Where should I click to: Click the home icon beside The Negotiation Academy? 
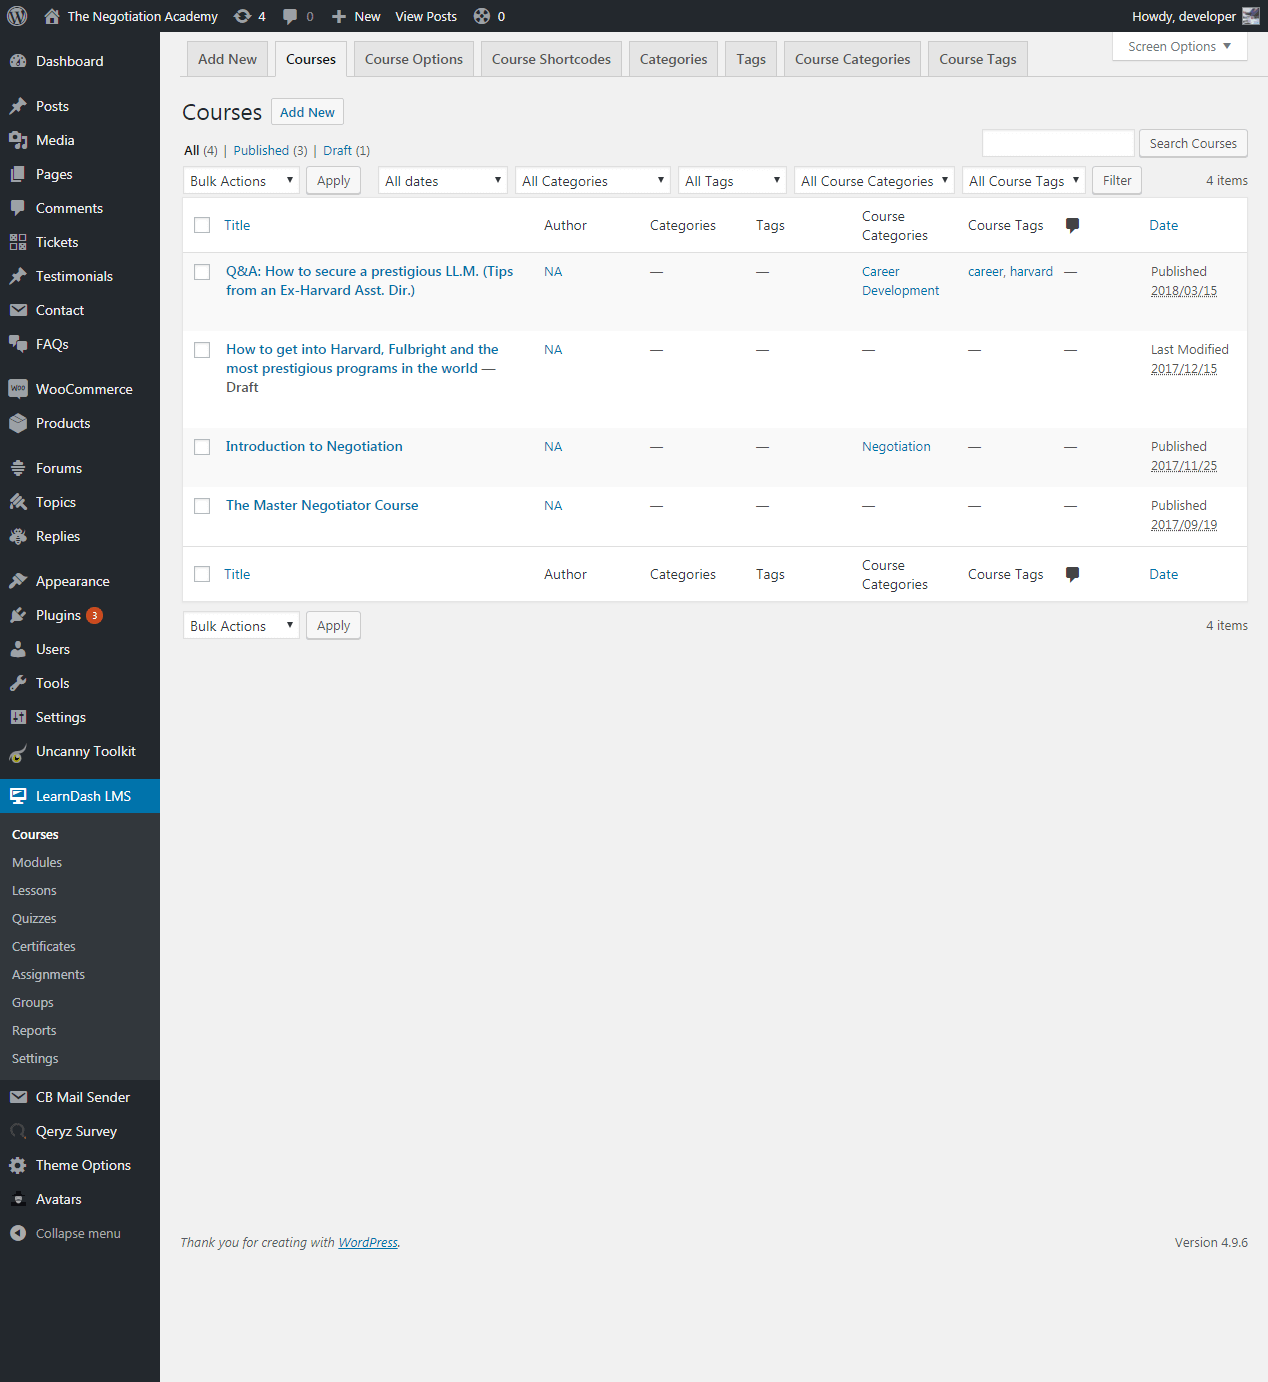point(52,16)
